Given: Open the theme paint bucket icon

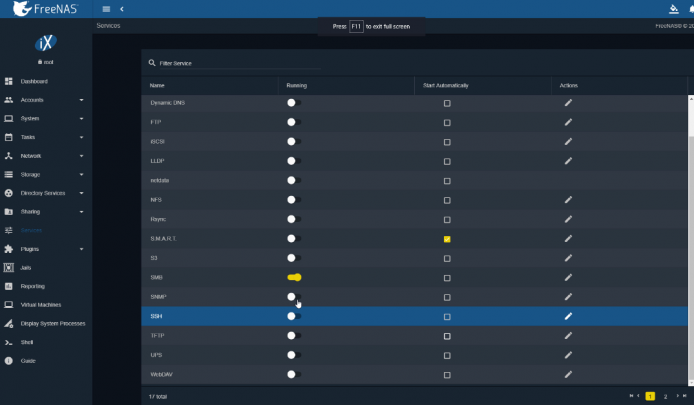Looking at the screenshot, I should (x=674, y=9).
